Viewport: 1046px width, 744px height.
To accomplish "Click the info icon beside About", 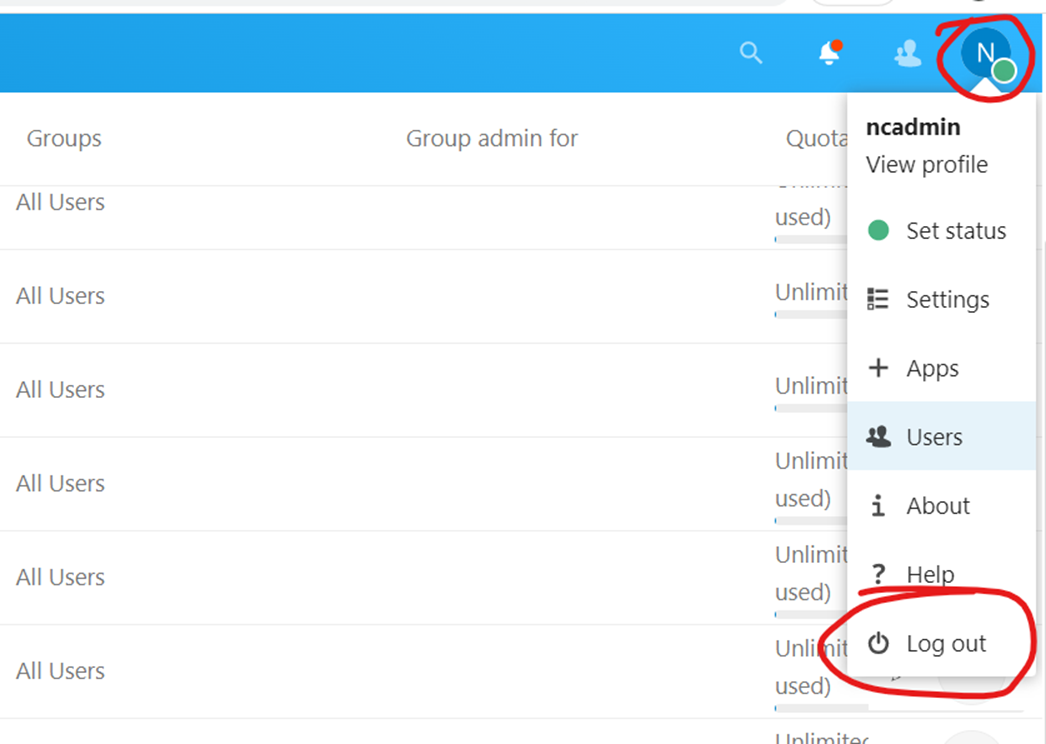I will point(878,506).
